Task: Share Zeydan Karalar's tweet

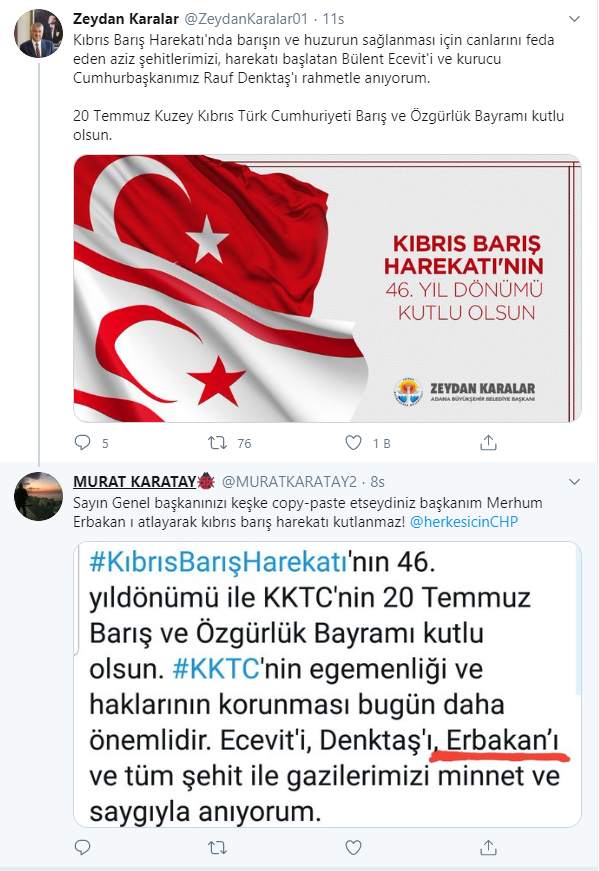Action: tap(488, 443)
